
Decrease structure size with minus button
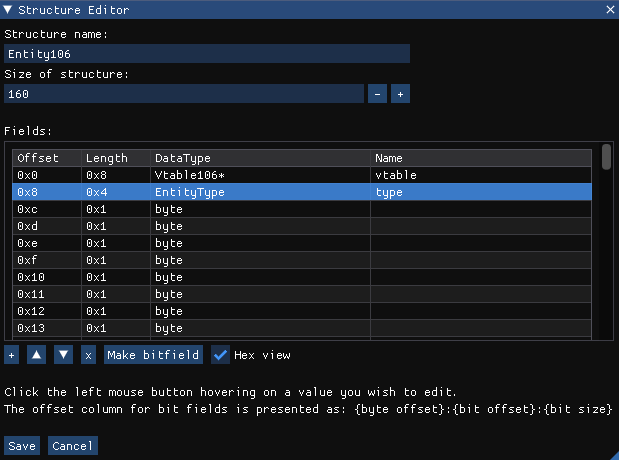click(378, 94)
